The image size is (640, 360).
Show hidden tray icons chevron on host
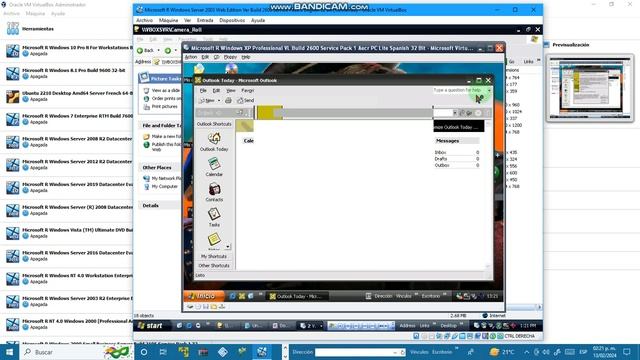527,352
